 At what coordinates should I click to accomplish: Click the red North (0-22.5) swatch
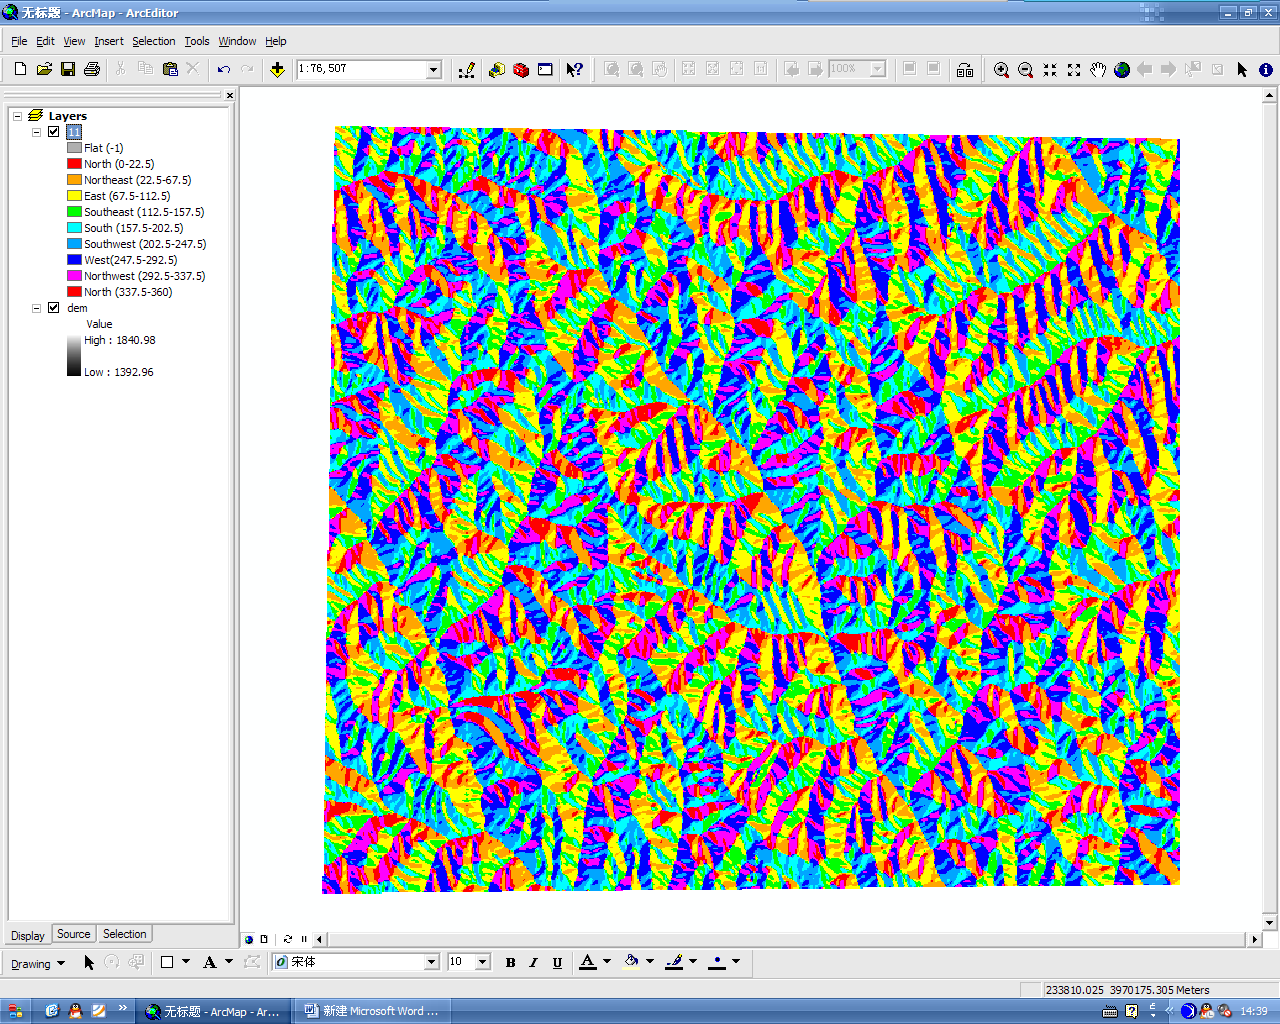point(74,164)
